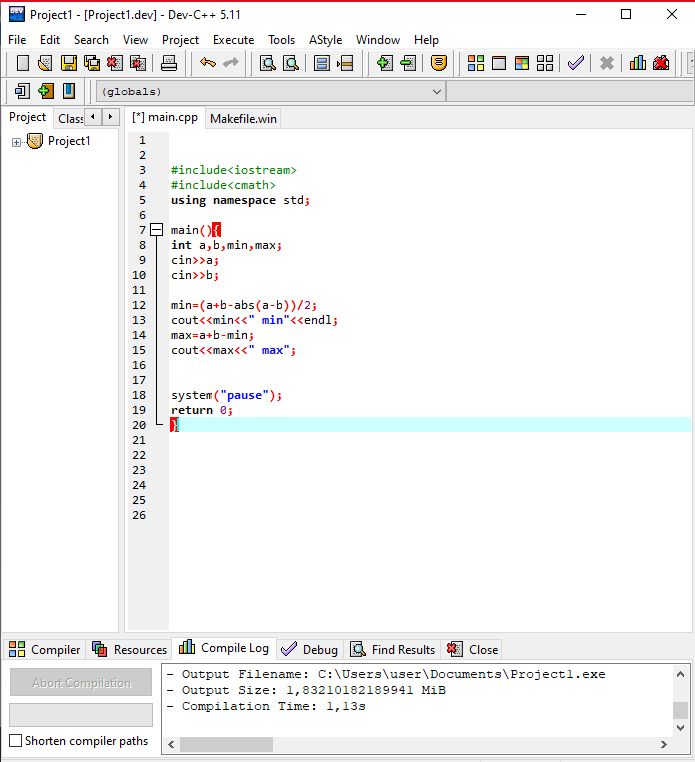The width and height of the screenshot is (695, 762).
Task: Print the file with printer icon
Action: coord(169,63)
